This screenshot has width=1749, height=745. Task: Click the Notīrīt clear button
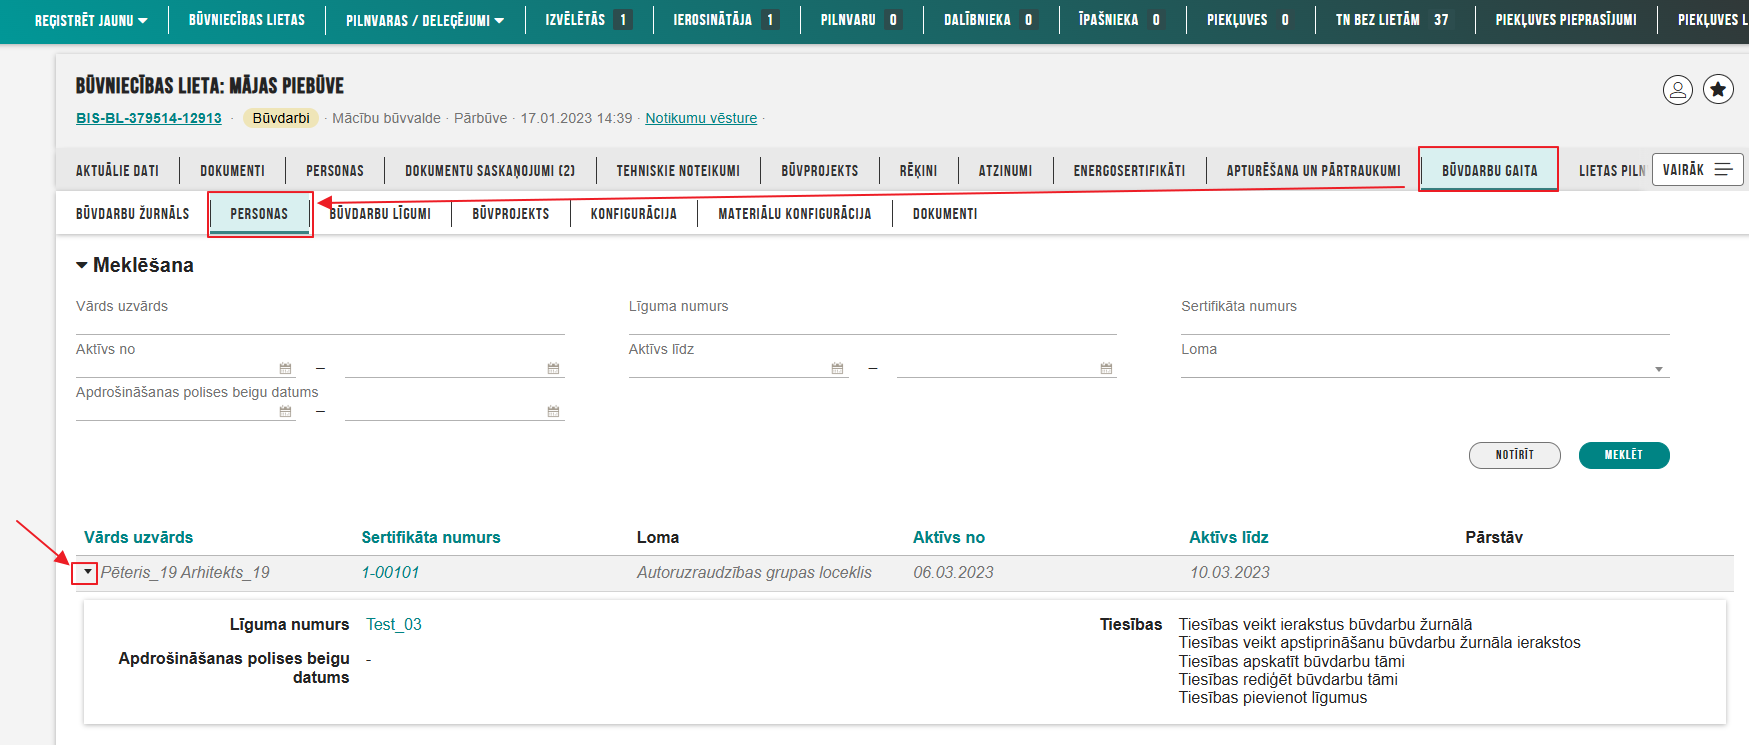tap(1515, 455)
